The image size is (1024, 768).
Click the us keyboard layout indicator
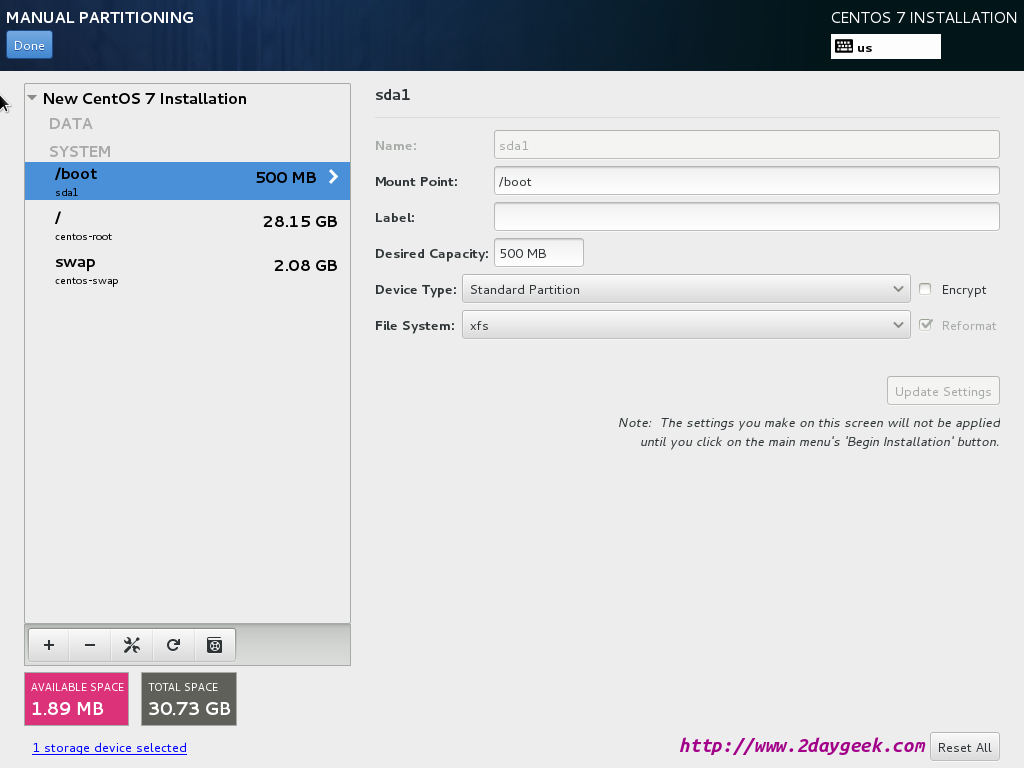click(886, 47)
